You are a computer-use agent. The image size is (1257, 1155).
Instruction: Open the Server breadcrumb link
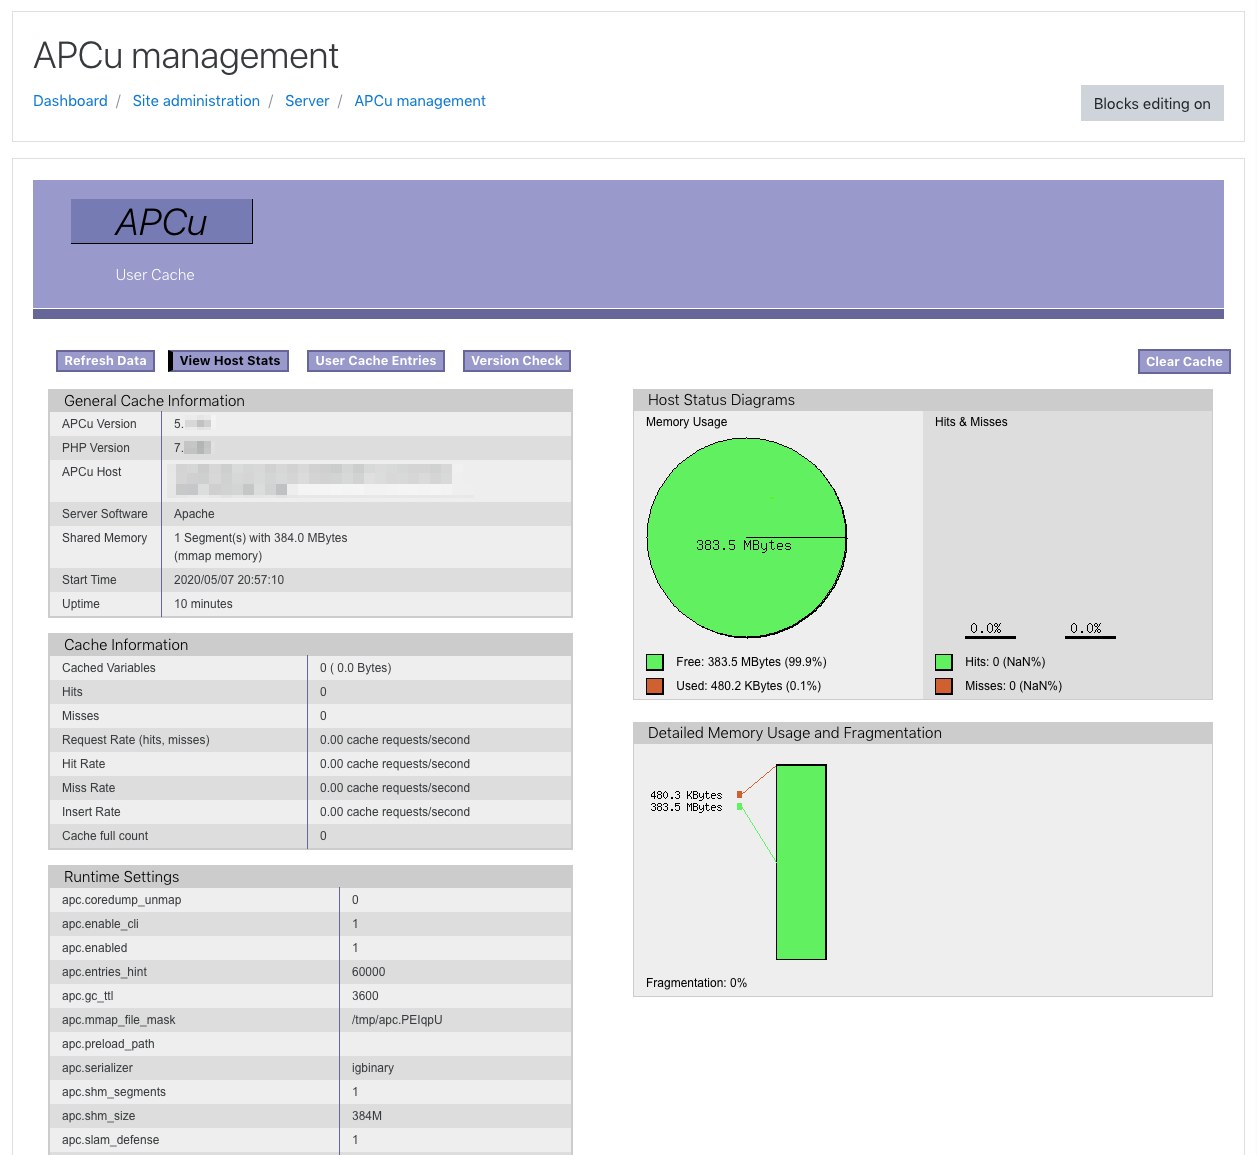click(x=307, y=101)
